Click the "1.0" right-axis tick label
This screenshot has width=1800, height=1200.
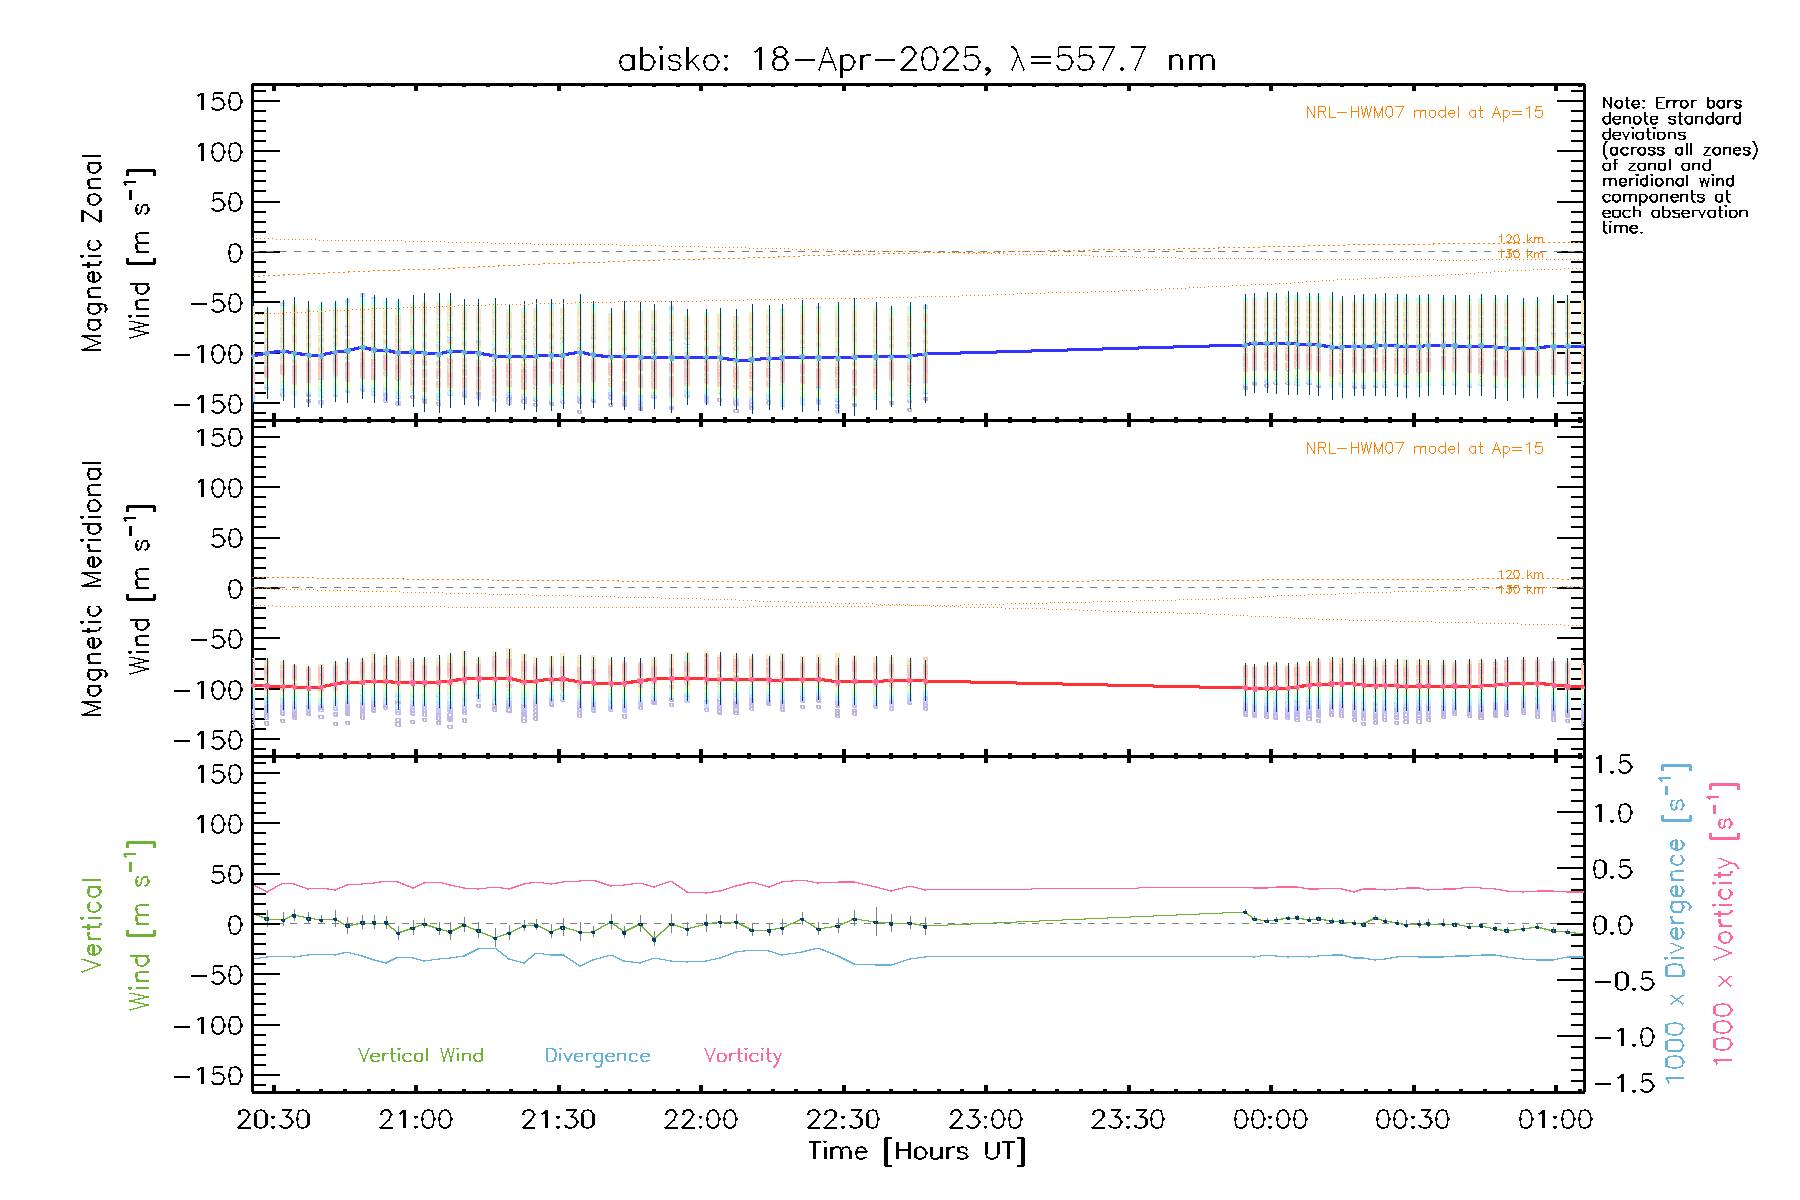pos(1613,814)
